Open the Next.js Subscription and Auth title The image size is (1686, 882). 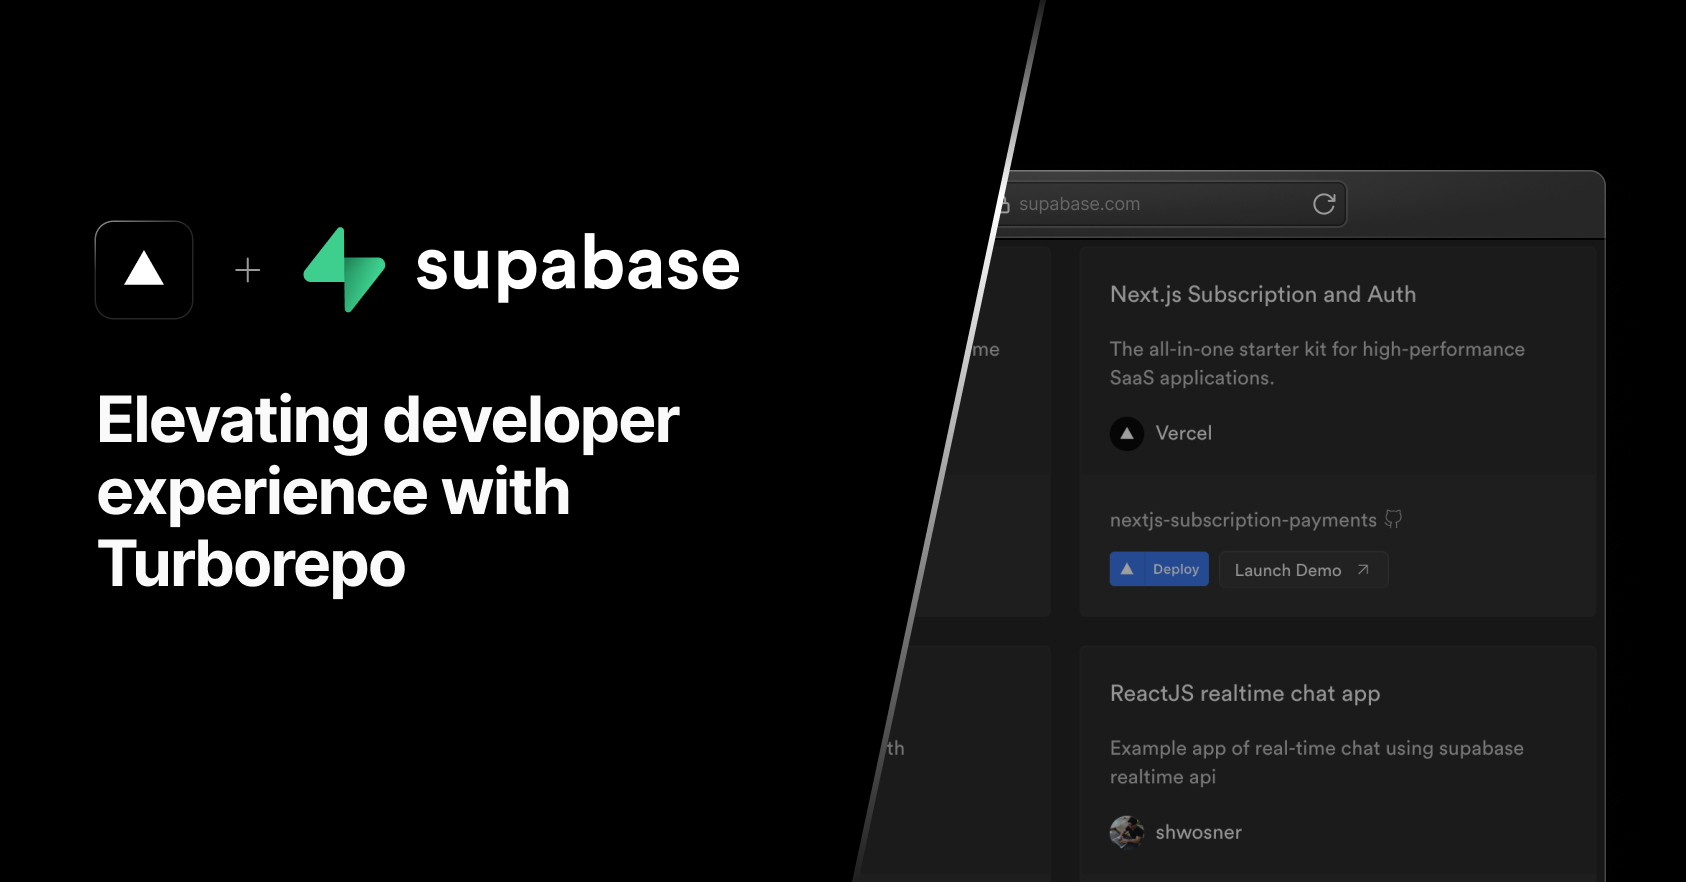1262,294
